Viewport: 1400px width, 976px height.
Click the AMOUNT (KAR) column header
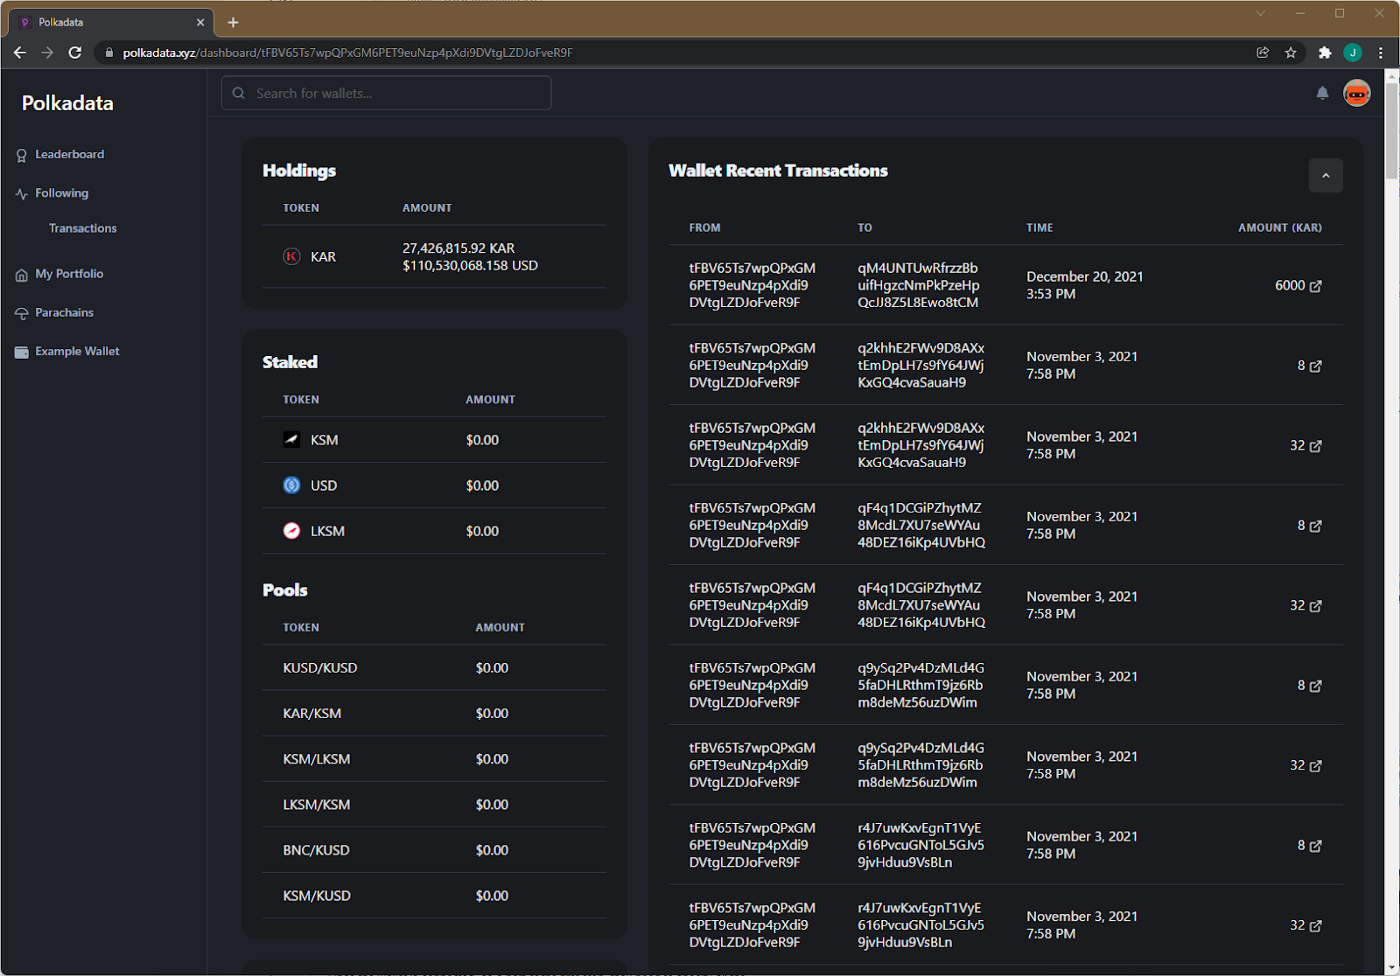click(1280, 228)
